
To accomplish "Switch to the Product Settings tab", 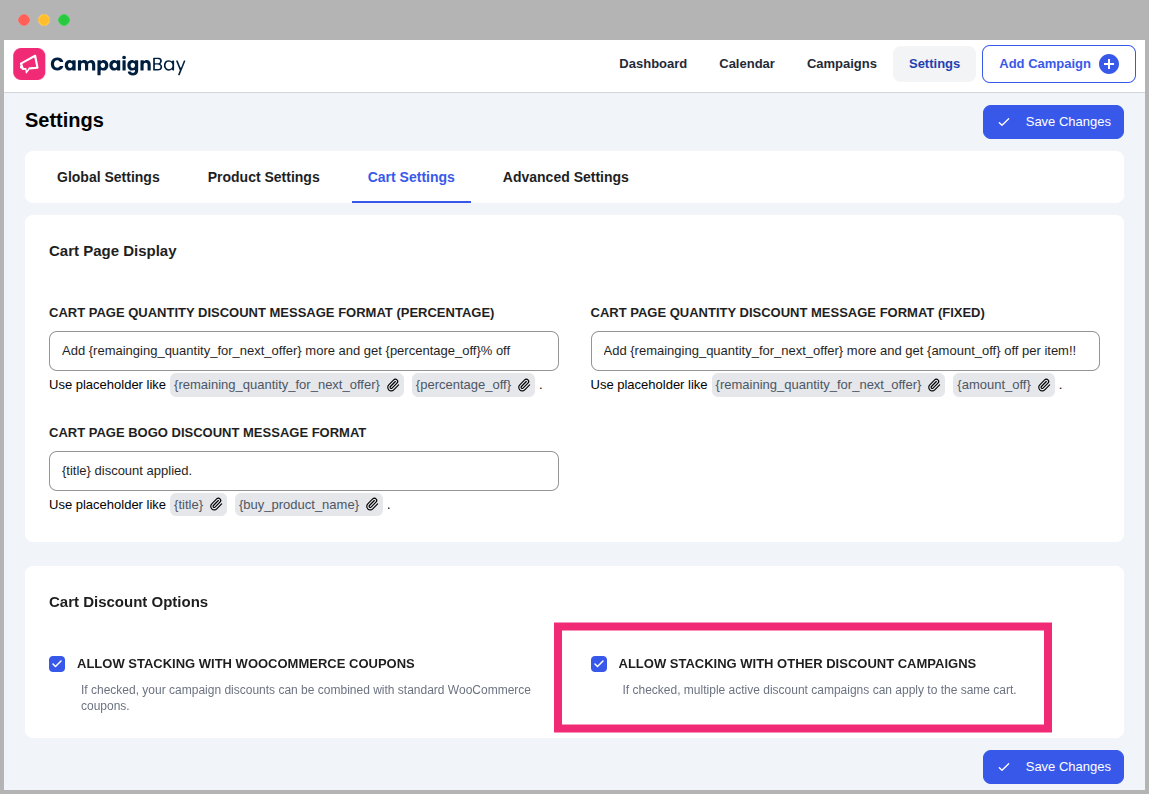I will (264, 177).
